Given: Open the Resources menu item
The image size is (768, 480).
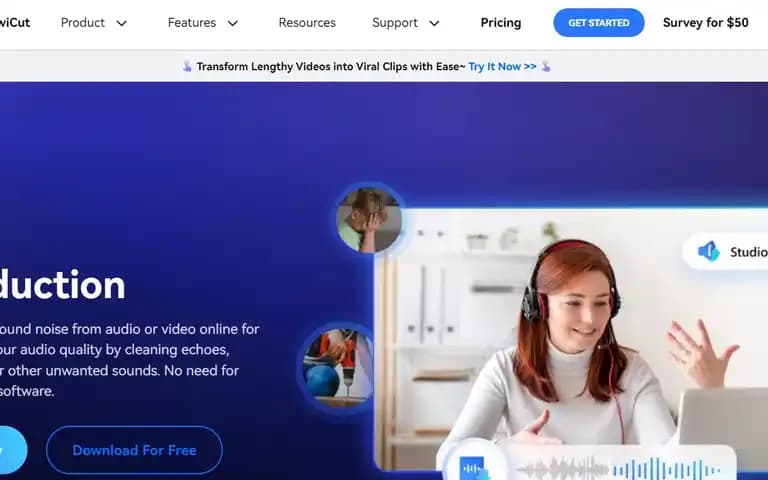Looking at the screenshot, I should click(307, 23).
